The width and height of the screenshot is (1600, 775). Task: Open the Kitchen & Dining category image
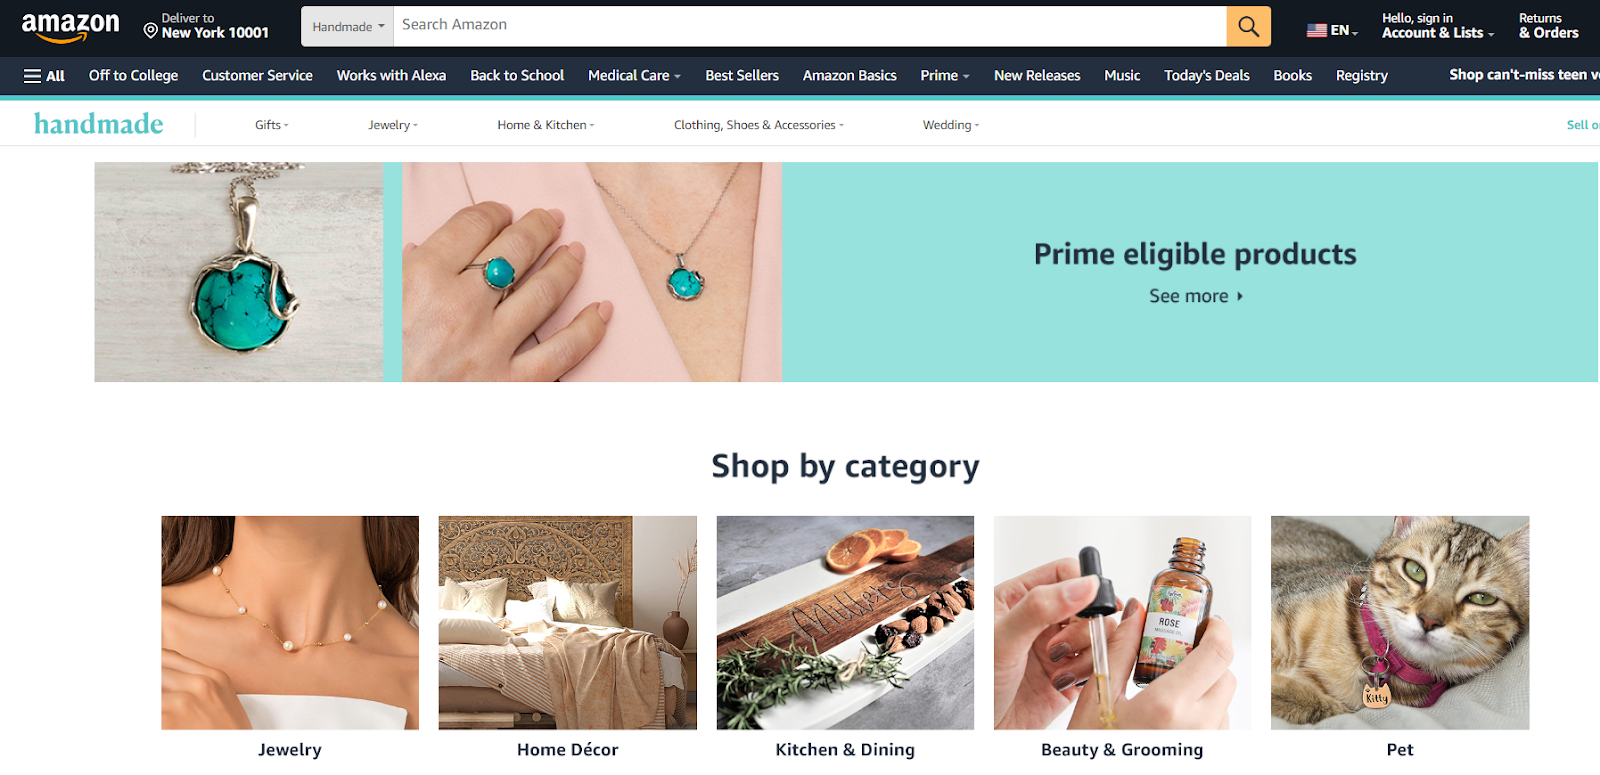(x=845, y=622)
